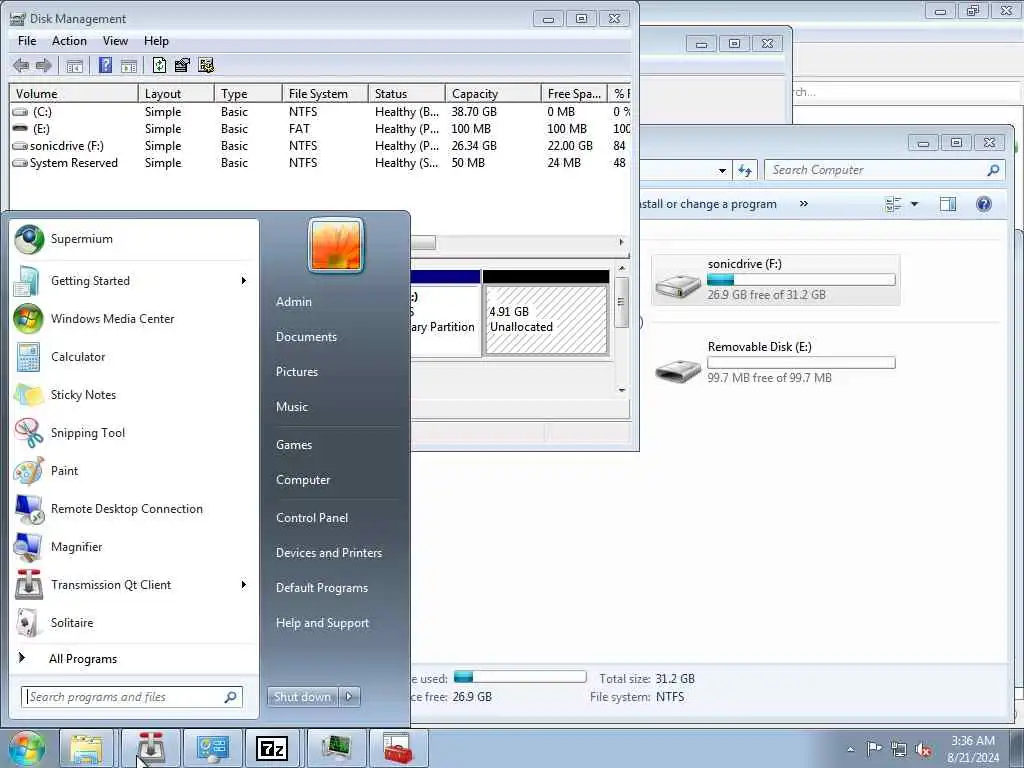
Task: Toggle Show/Hide Console Tree toolbar icon
Action: point(74,65)
